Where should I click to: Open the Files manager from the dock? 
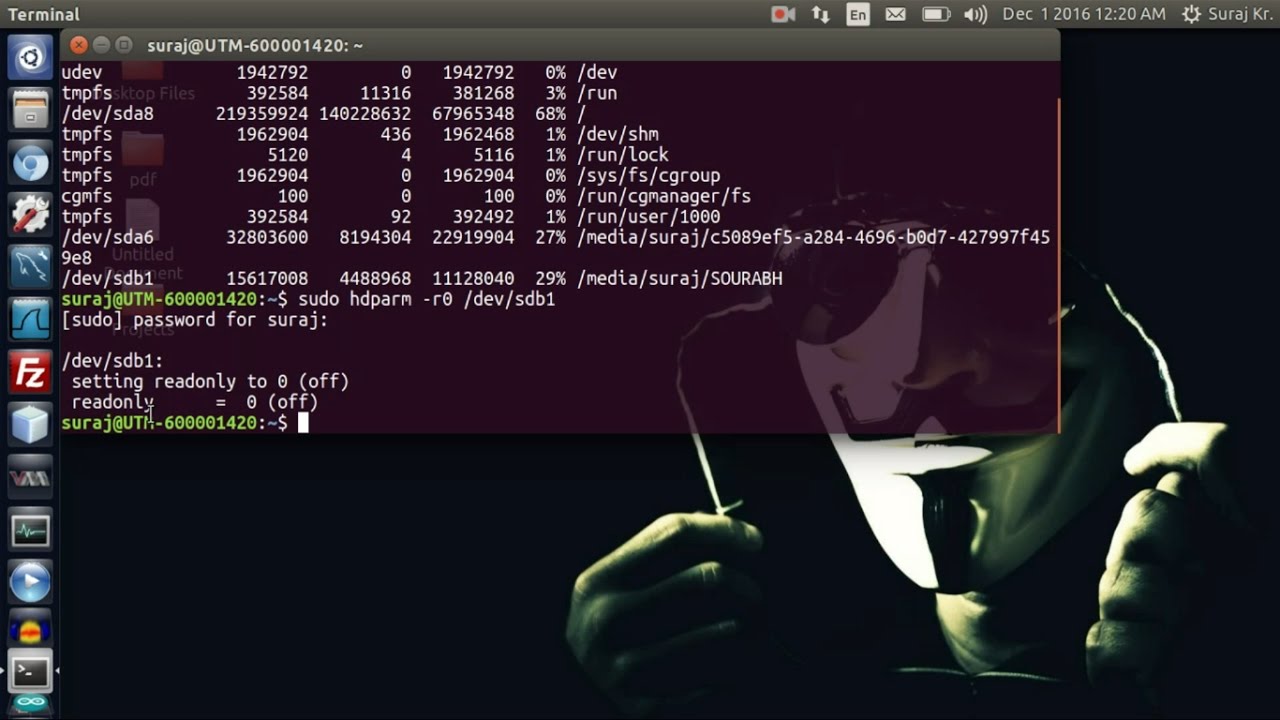(30, 109)
